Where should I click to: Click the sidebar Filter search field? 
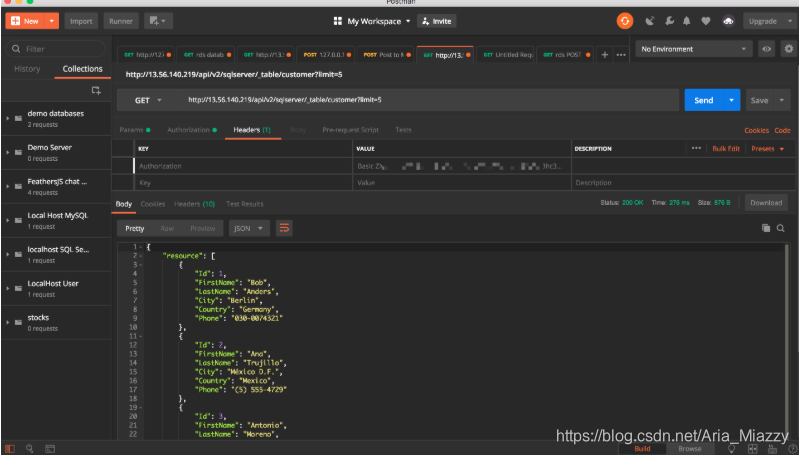pos(56,49)
